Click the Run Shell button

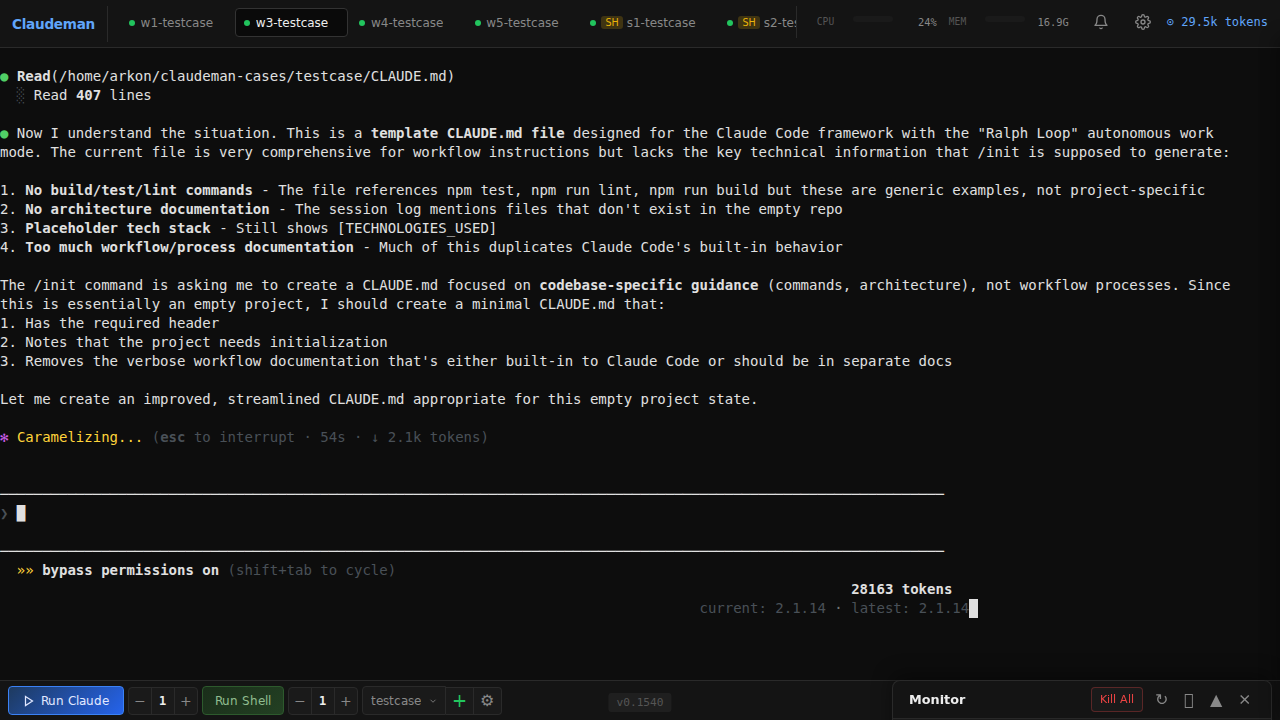pyautogui.click(x=243, y=701)
